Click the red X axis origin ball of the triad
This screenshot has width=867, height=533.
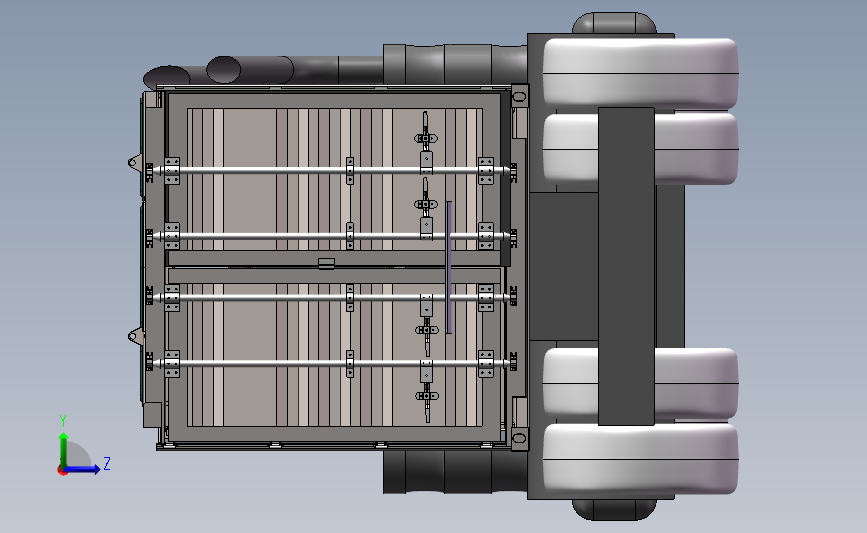click(x=62, y=471)
